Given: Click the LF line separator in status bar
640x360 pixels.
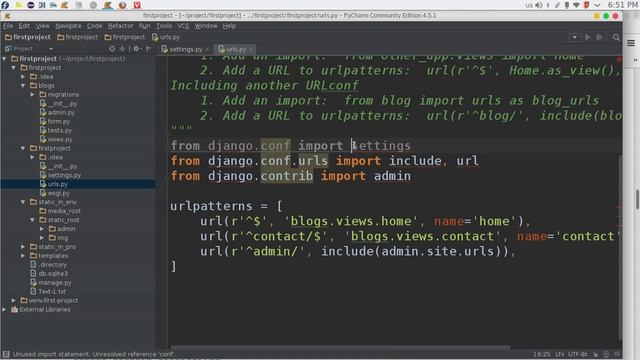Looking at the screenshot, I should [560, 355].
